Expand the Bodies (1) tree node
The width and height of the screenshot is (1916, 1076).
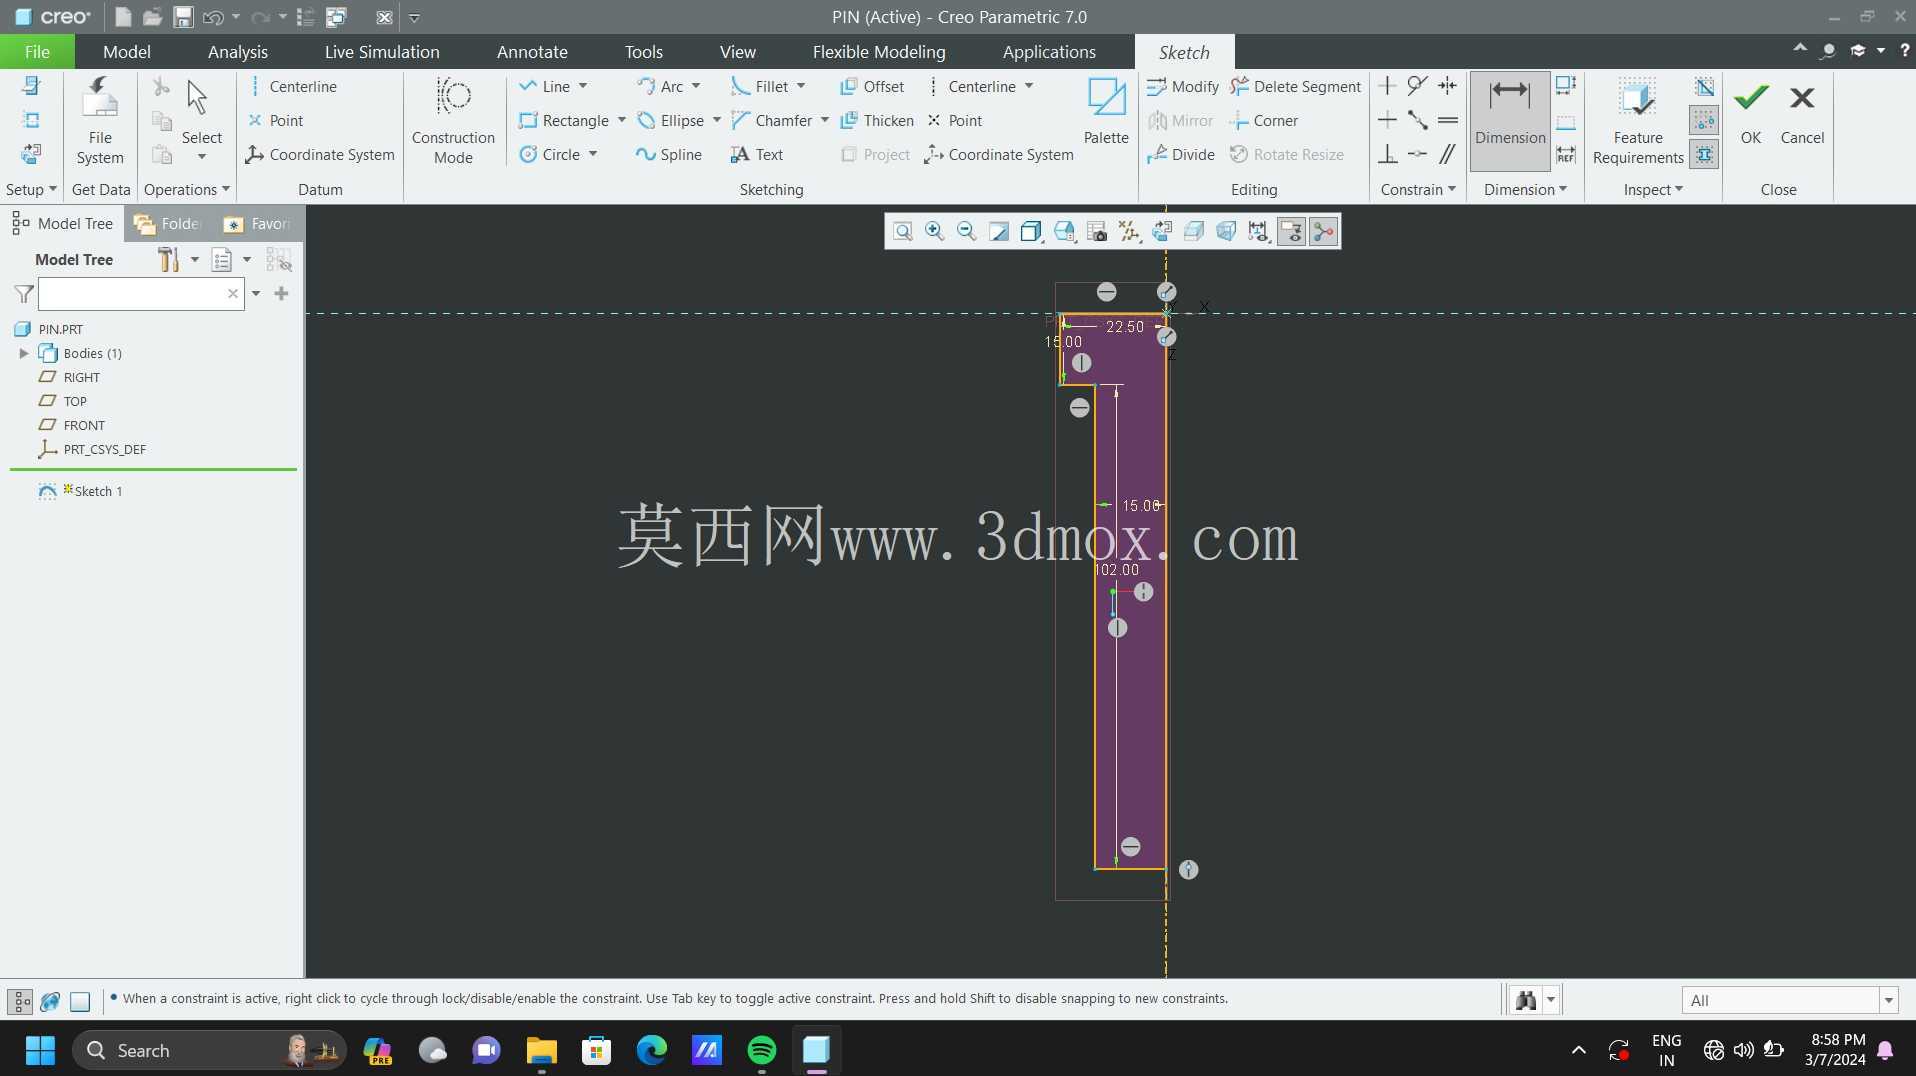[x=24, y=354]
